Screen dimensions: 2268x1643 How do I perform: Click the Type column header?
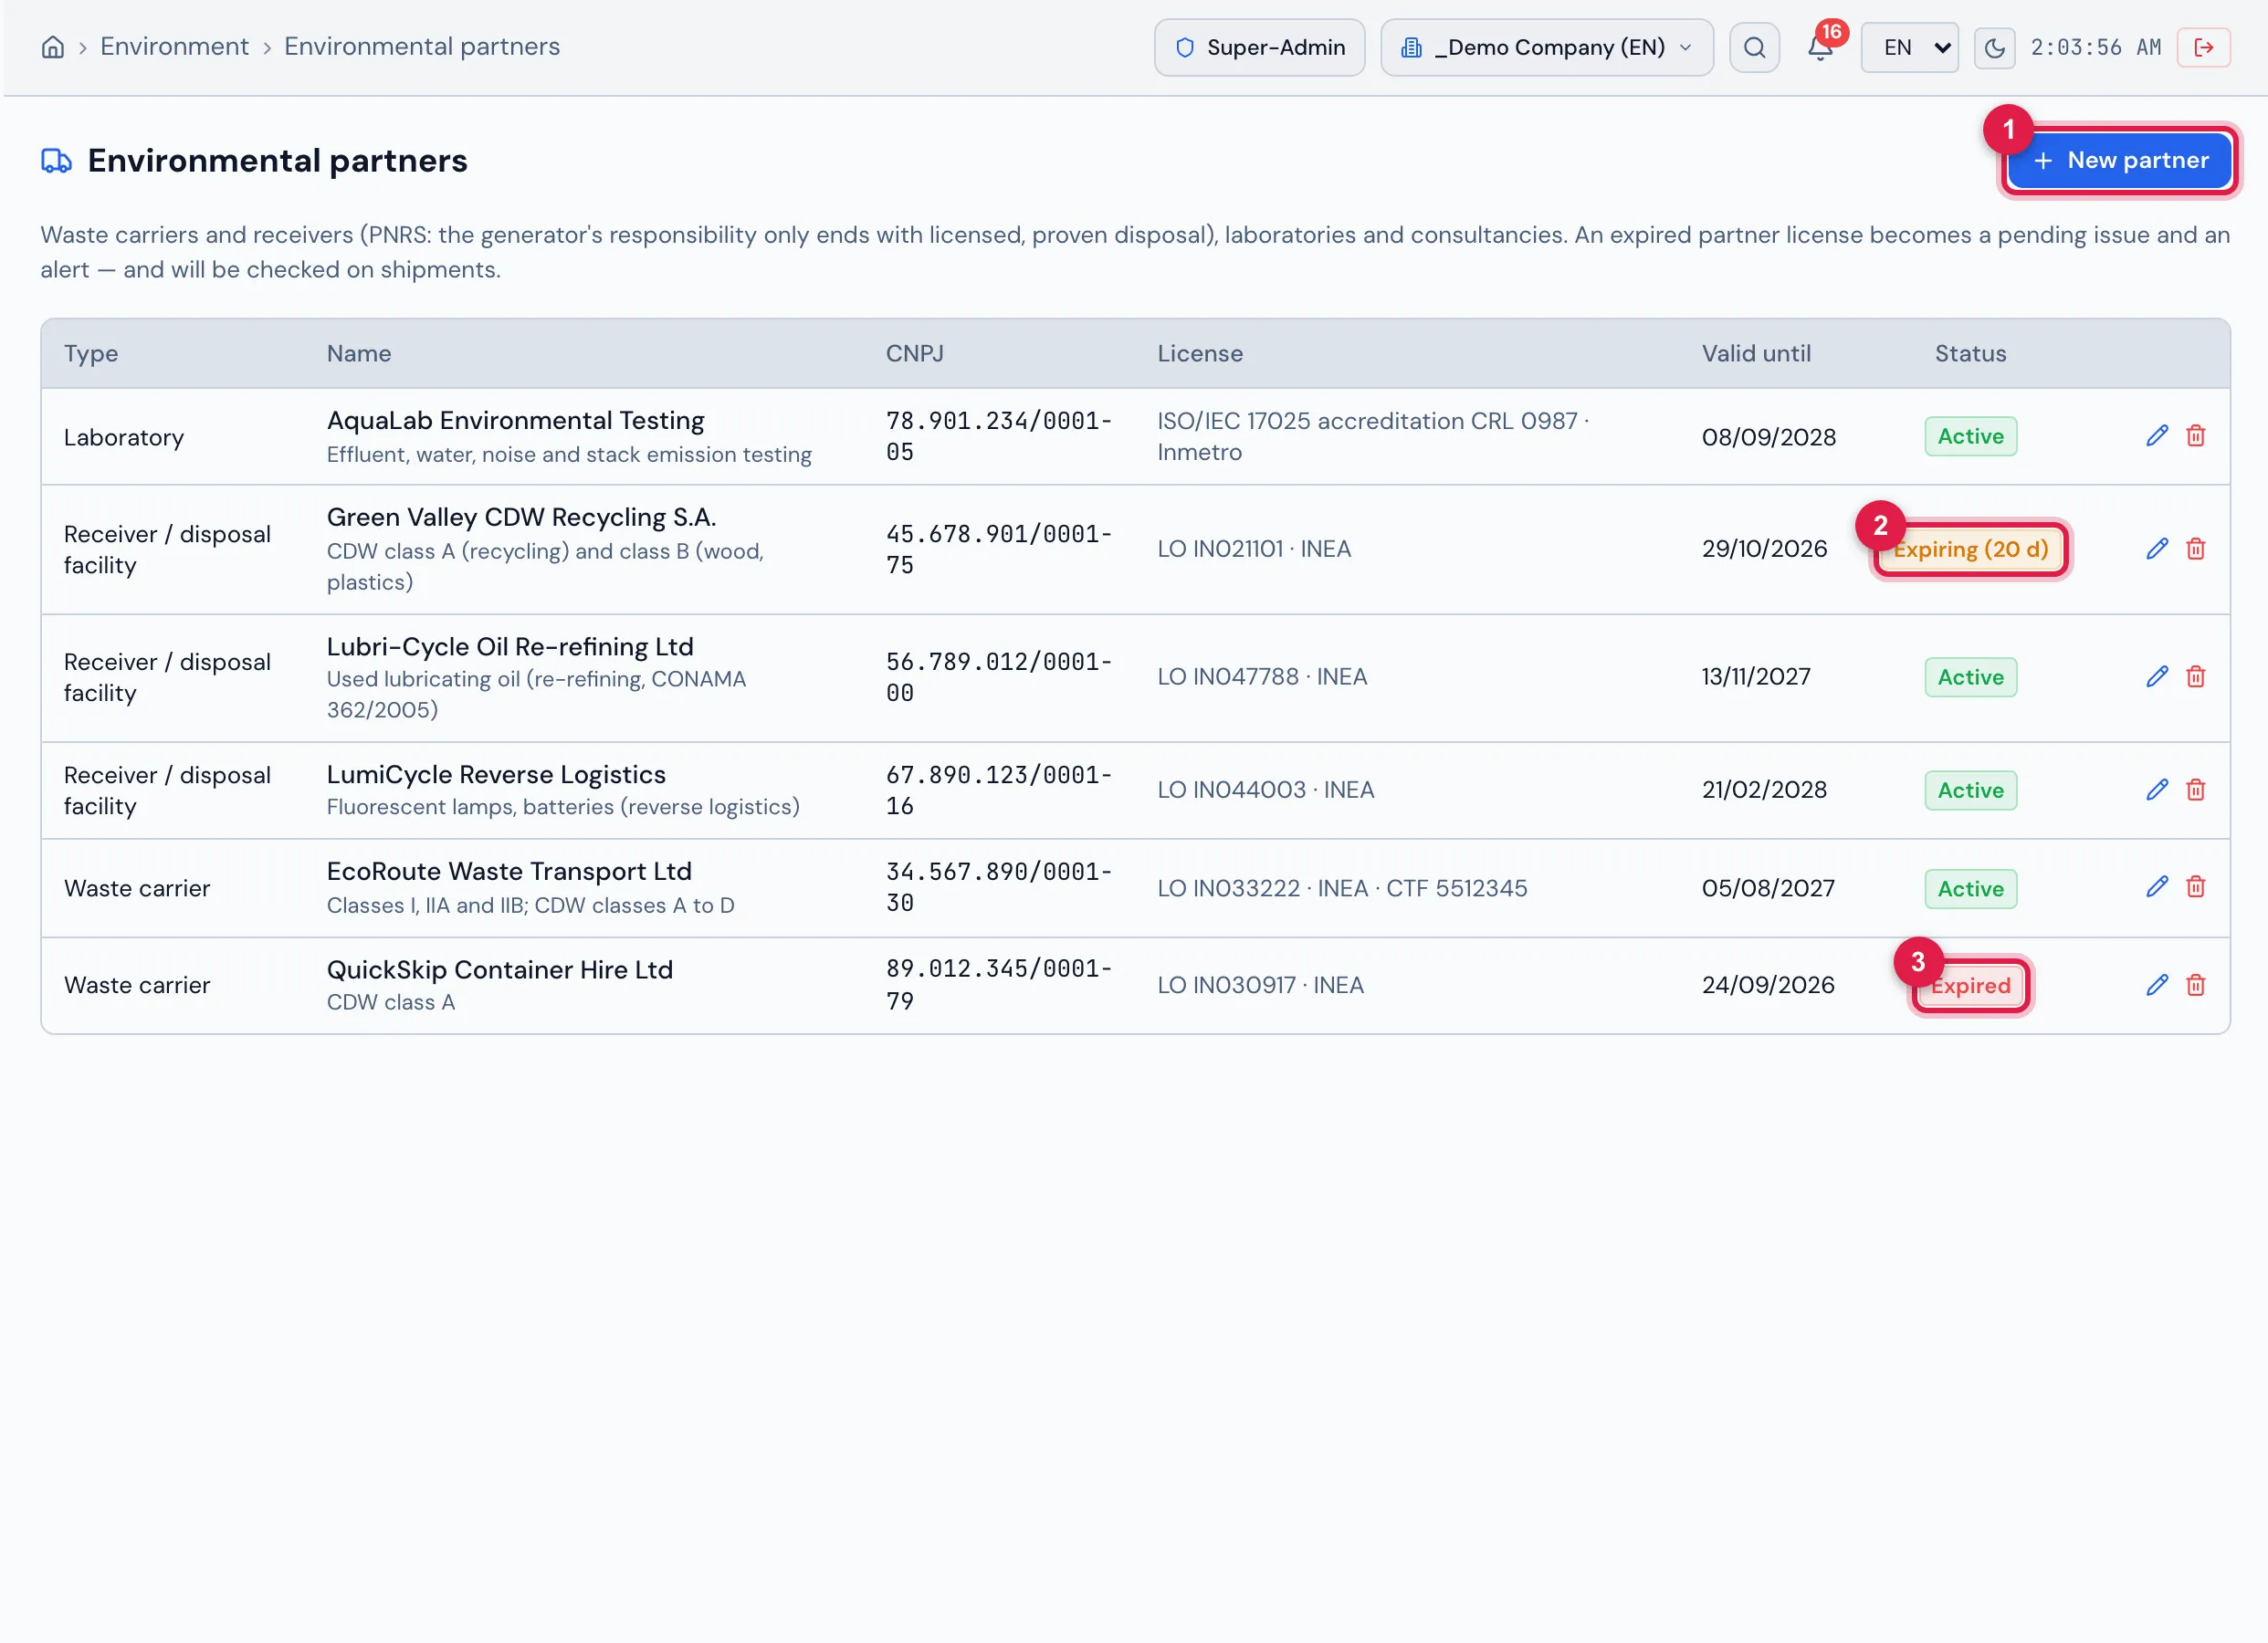click(x=91, y=353)
